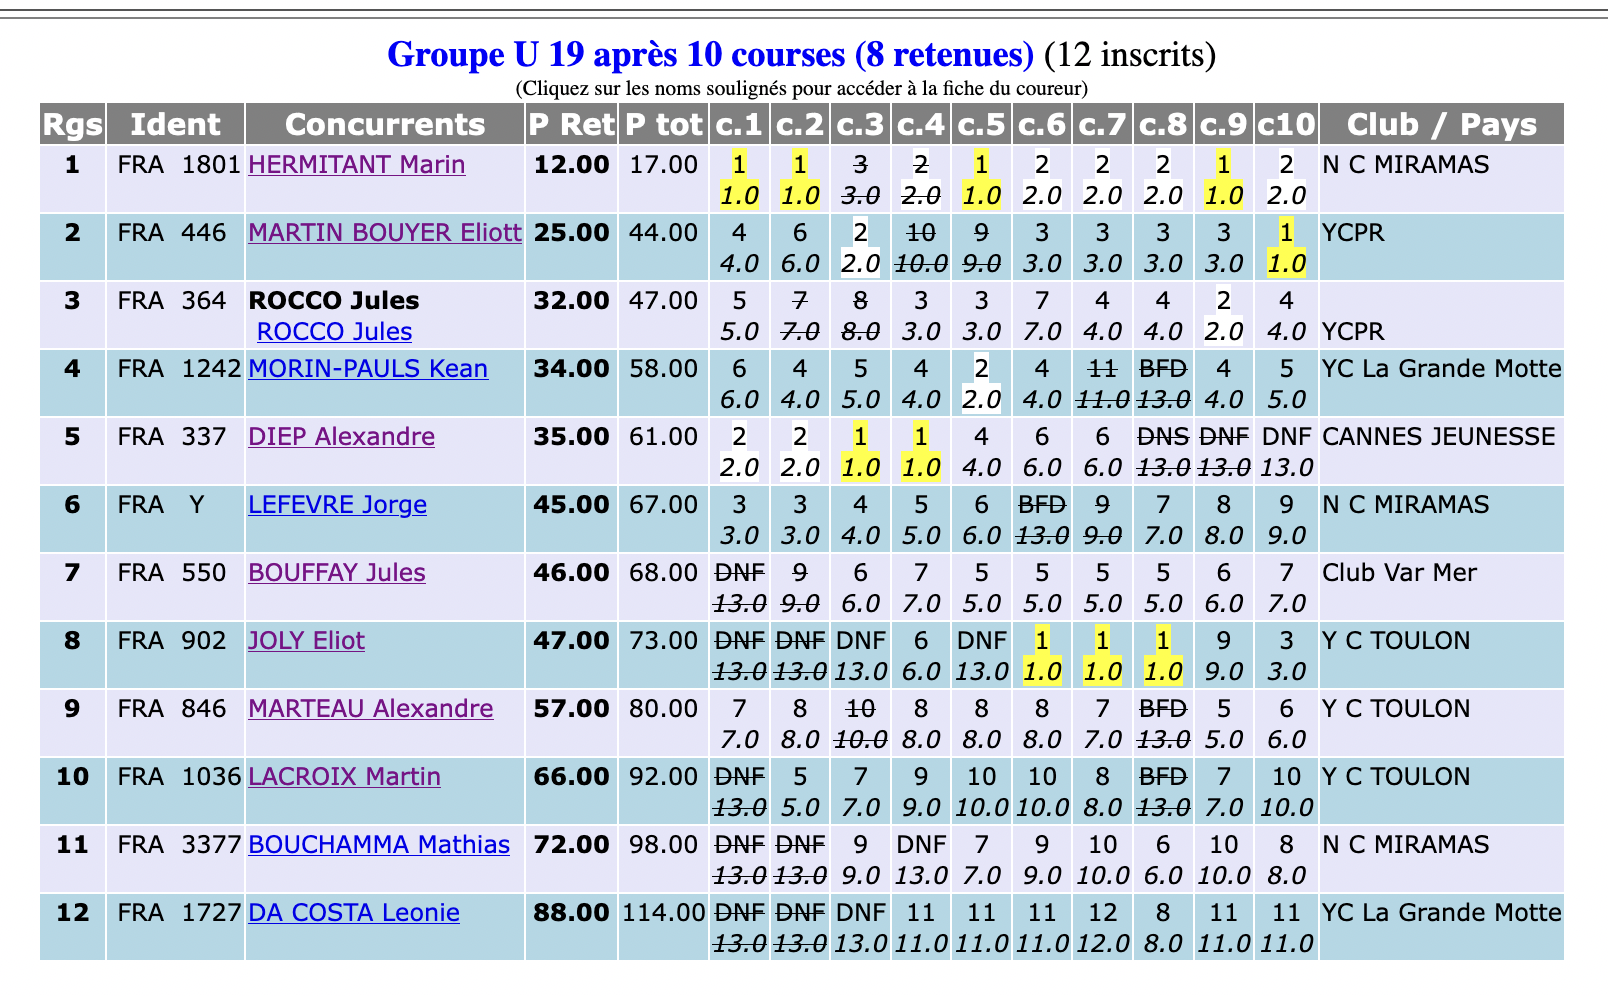Viewport: 1608px width, 996px height.
Task: Select the 17.00 total points value
Action: [663, 164]
